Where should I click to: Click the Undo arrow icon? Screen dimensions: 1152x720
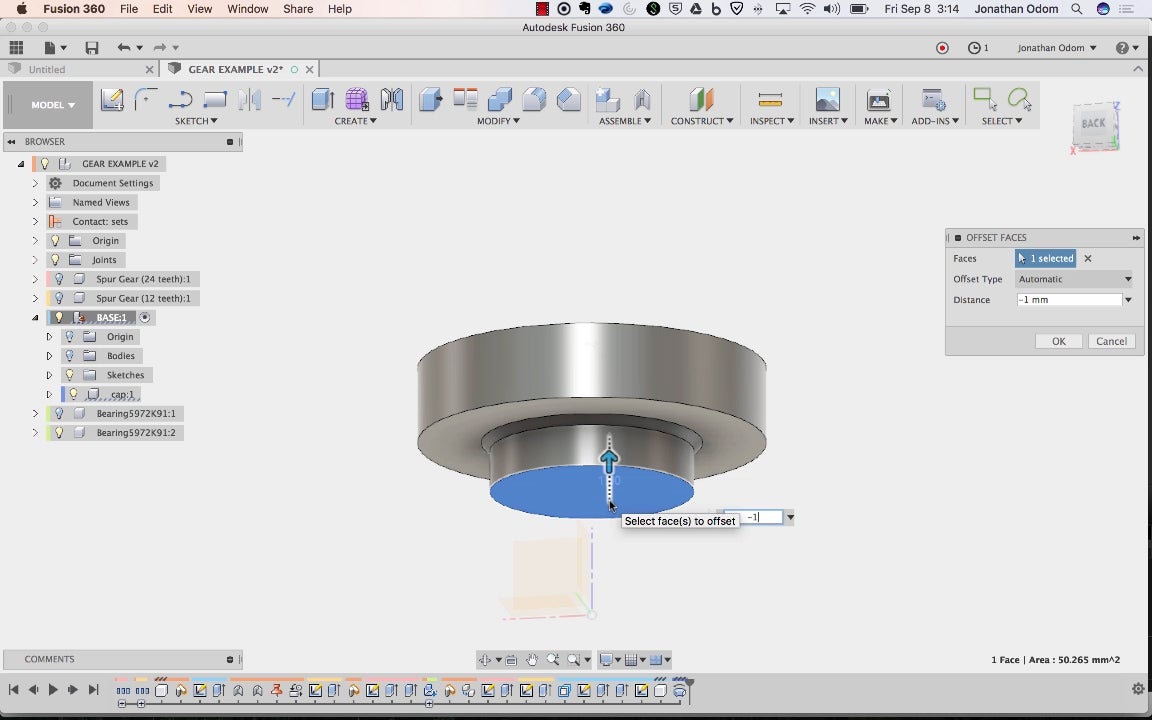(x=123, y=48)
